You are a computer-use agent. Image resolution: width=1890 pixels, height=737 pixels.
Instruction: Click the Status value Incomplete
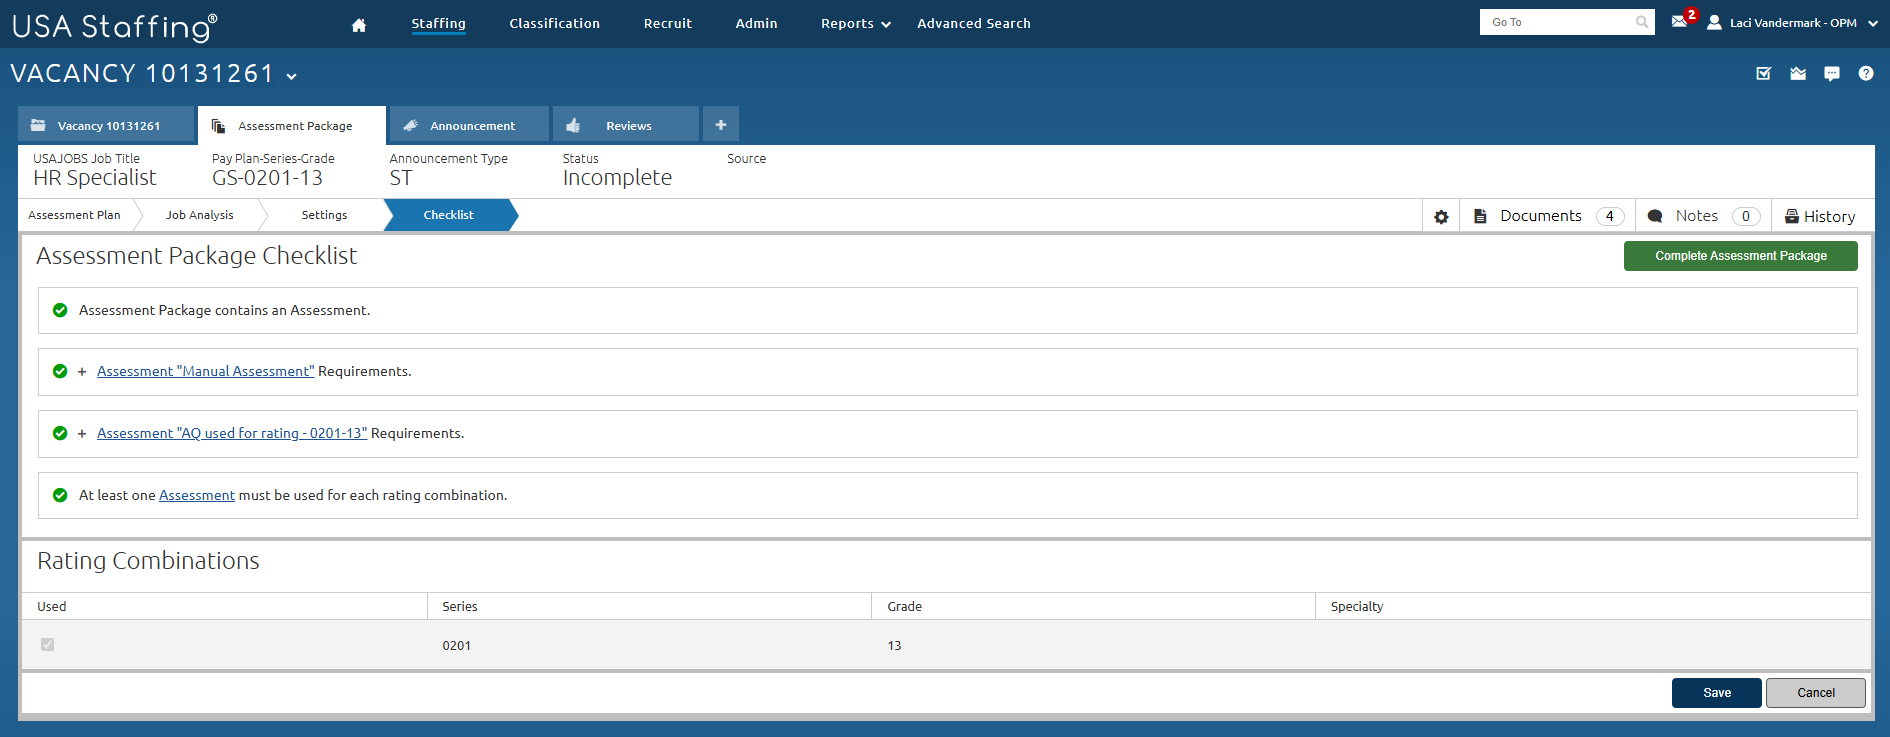(617, 178)
